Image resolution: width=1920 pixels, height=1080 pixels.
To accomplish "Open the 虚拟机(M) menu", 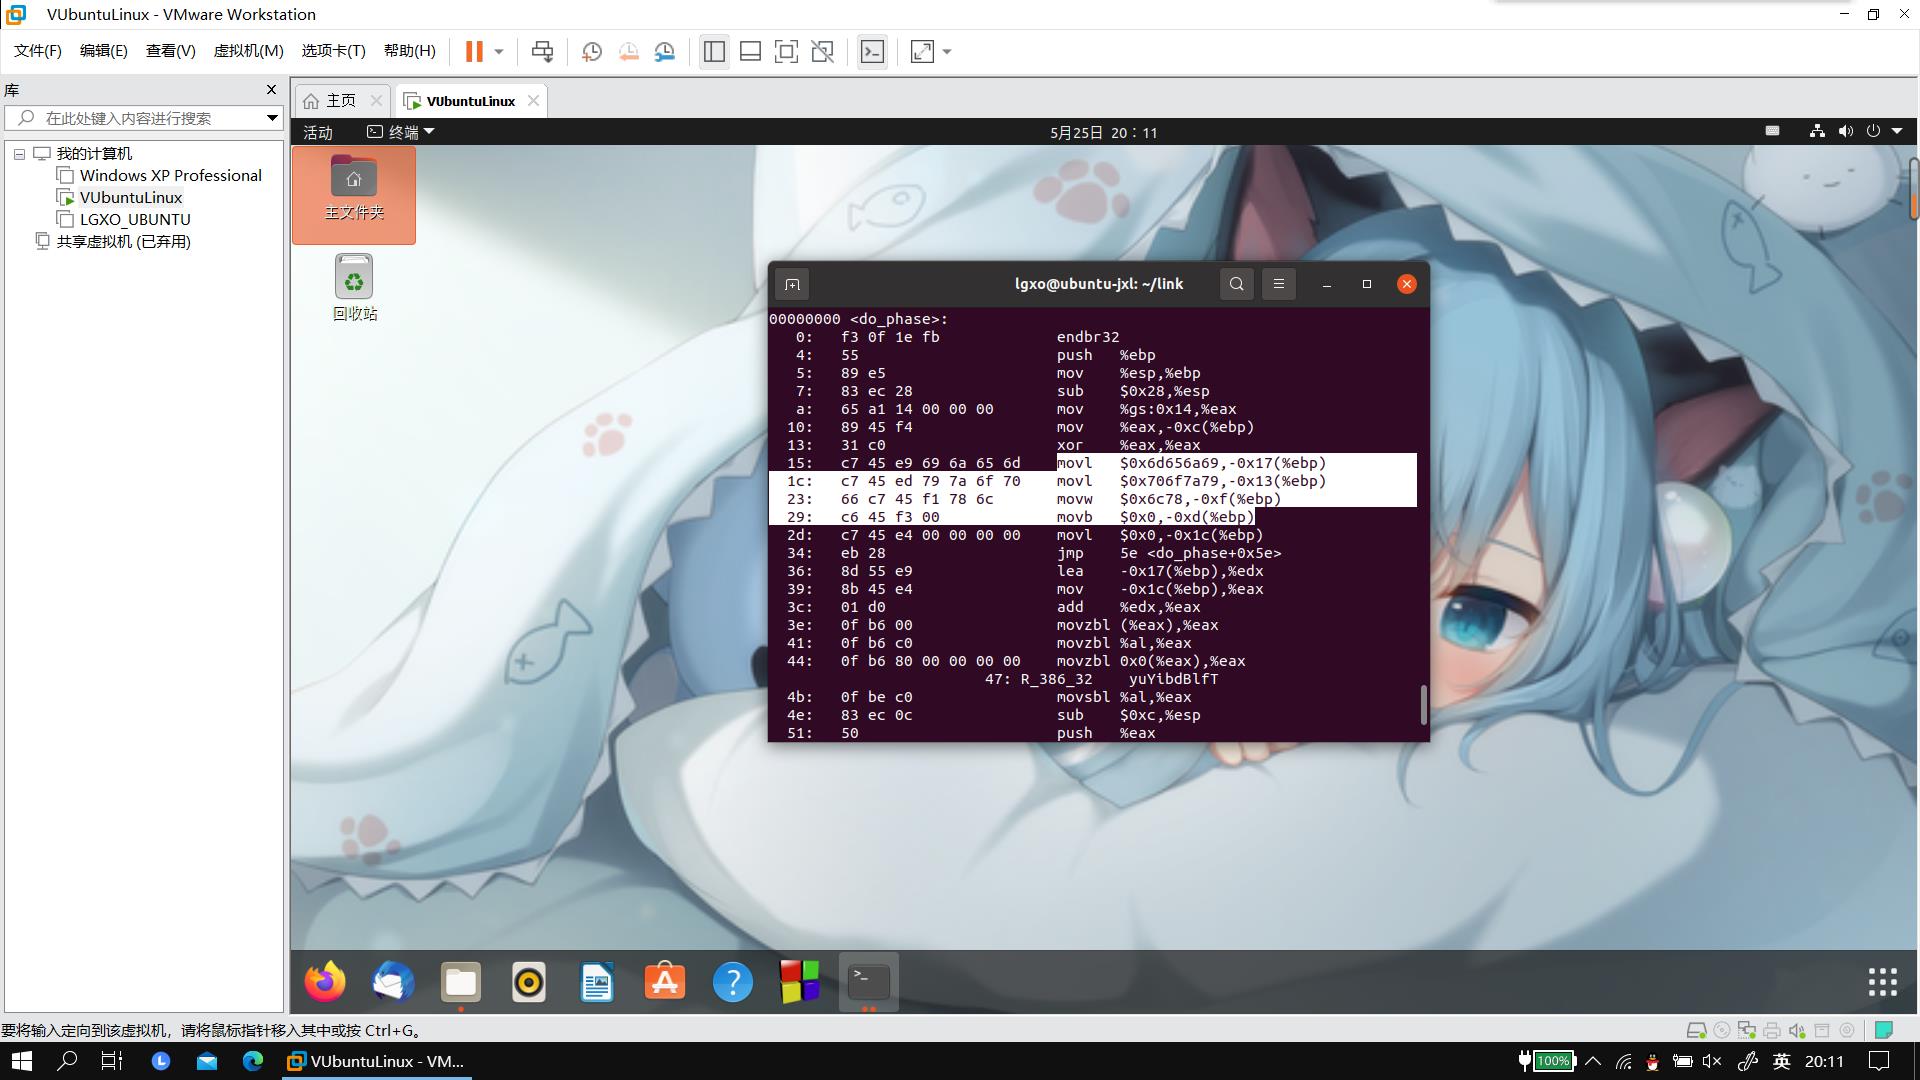I will pos(248,51).
